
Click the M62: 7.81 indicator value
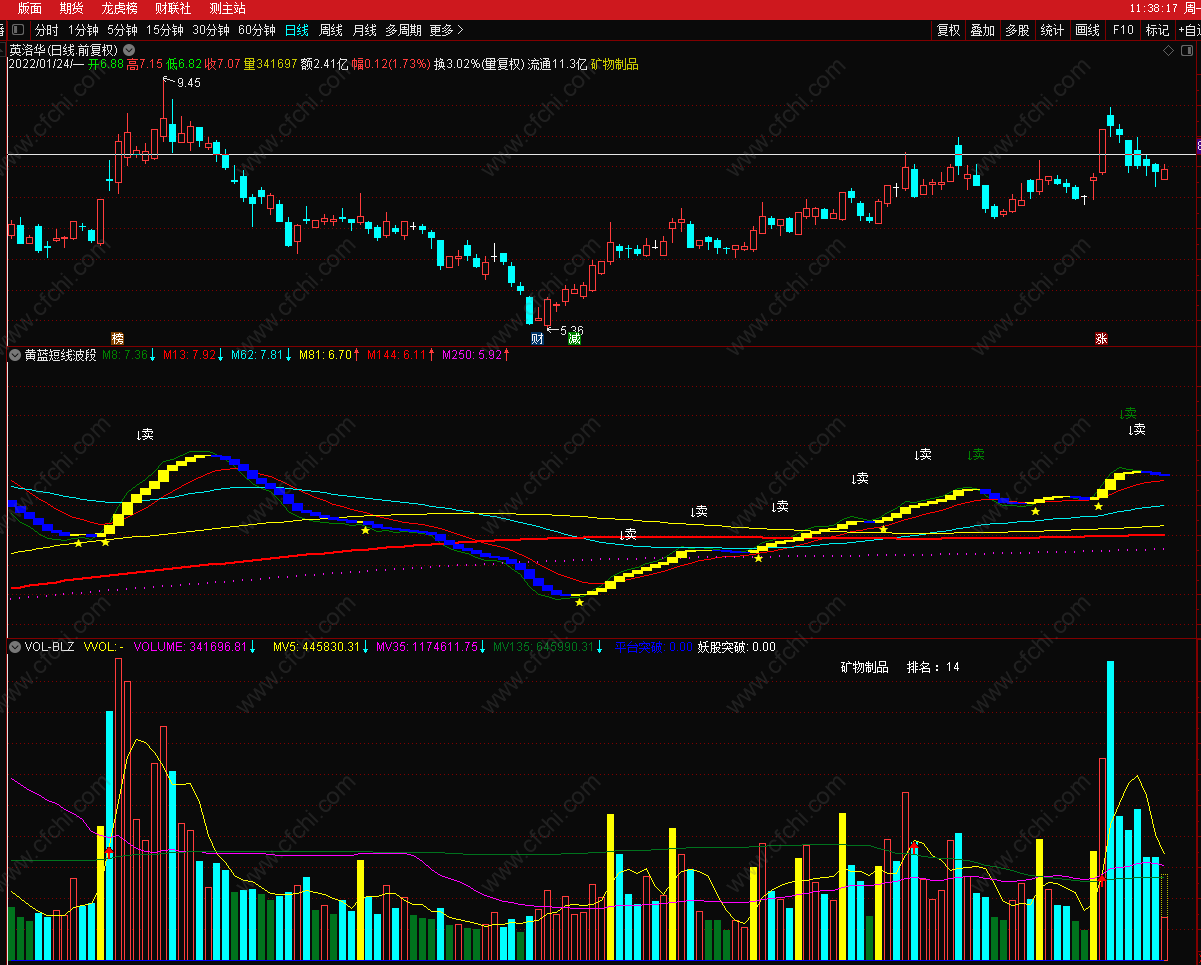[257, 355]
